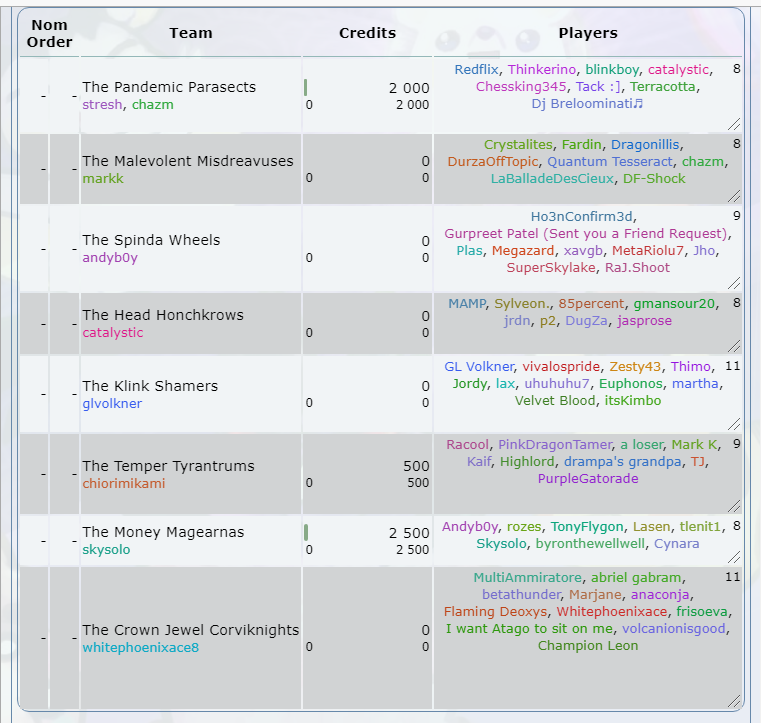761x723 pixels.
Task: Open player Redflix's link
Action: 476,70
